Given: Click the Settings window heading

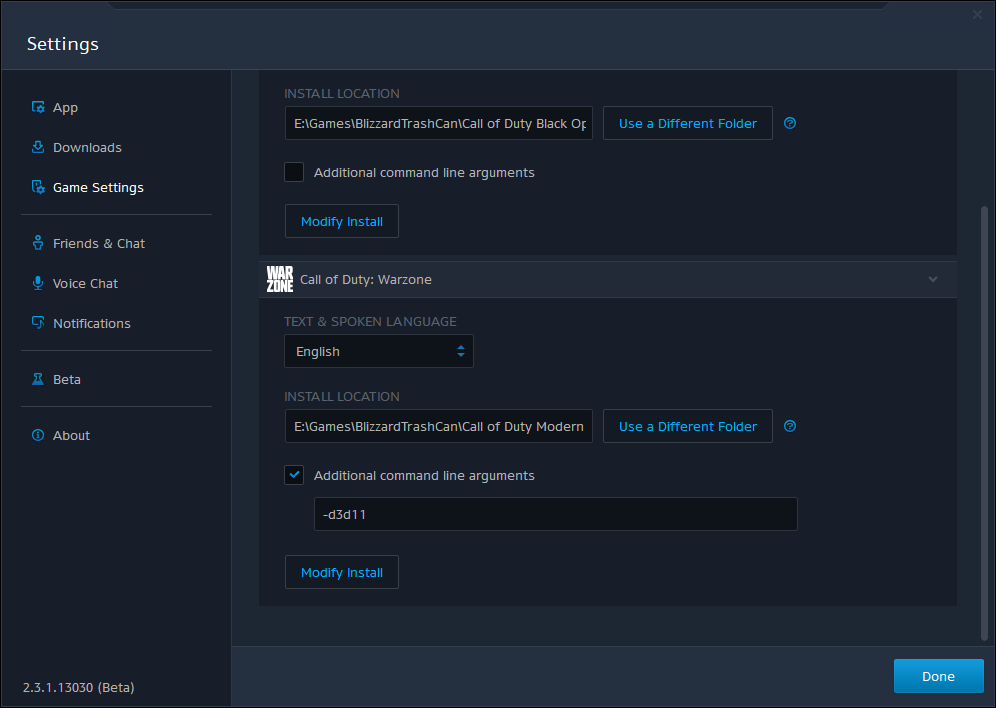Looking at the screenshot, I should click(63, 44).
